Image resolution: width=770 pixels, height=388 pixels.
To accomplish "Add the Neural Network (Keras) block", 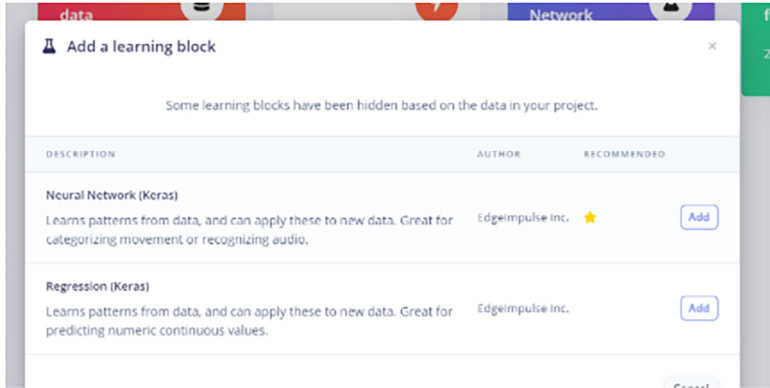I will (699, 217).
